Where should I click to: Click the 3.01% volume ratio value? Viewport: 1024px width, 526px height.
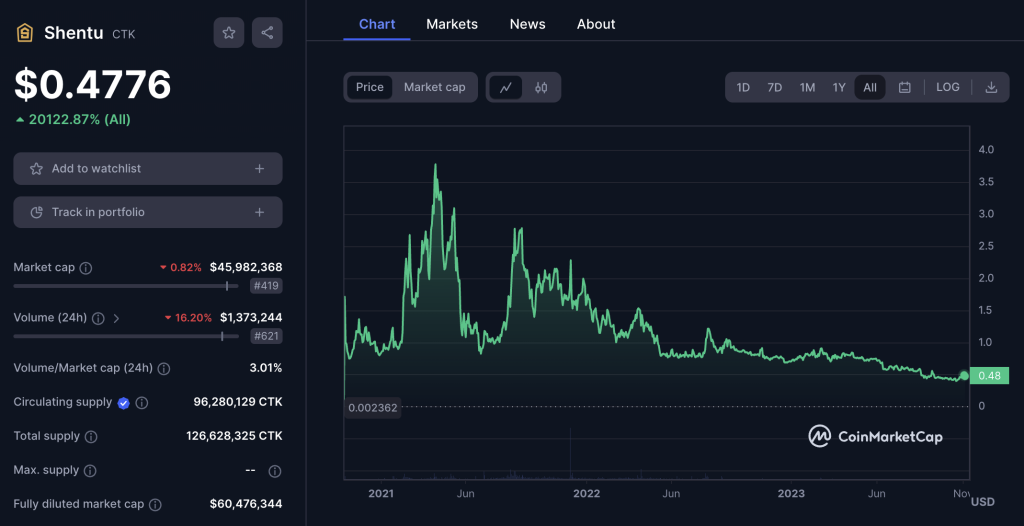(266, 368)
